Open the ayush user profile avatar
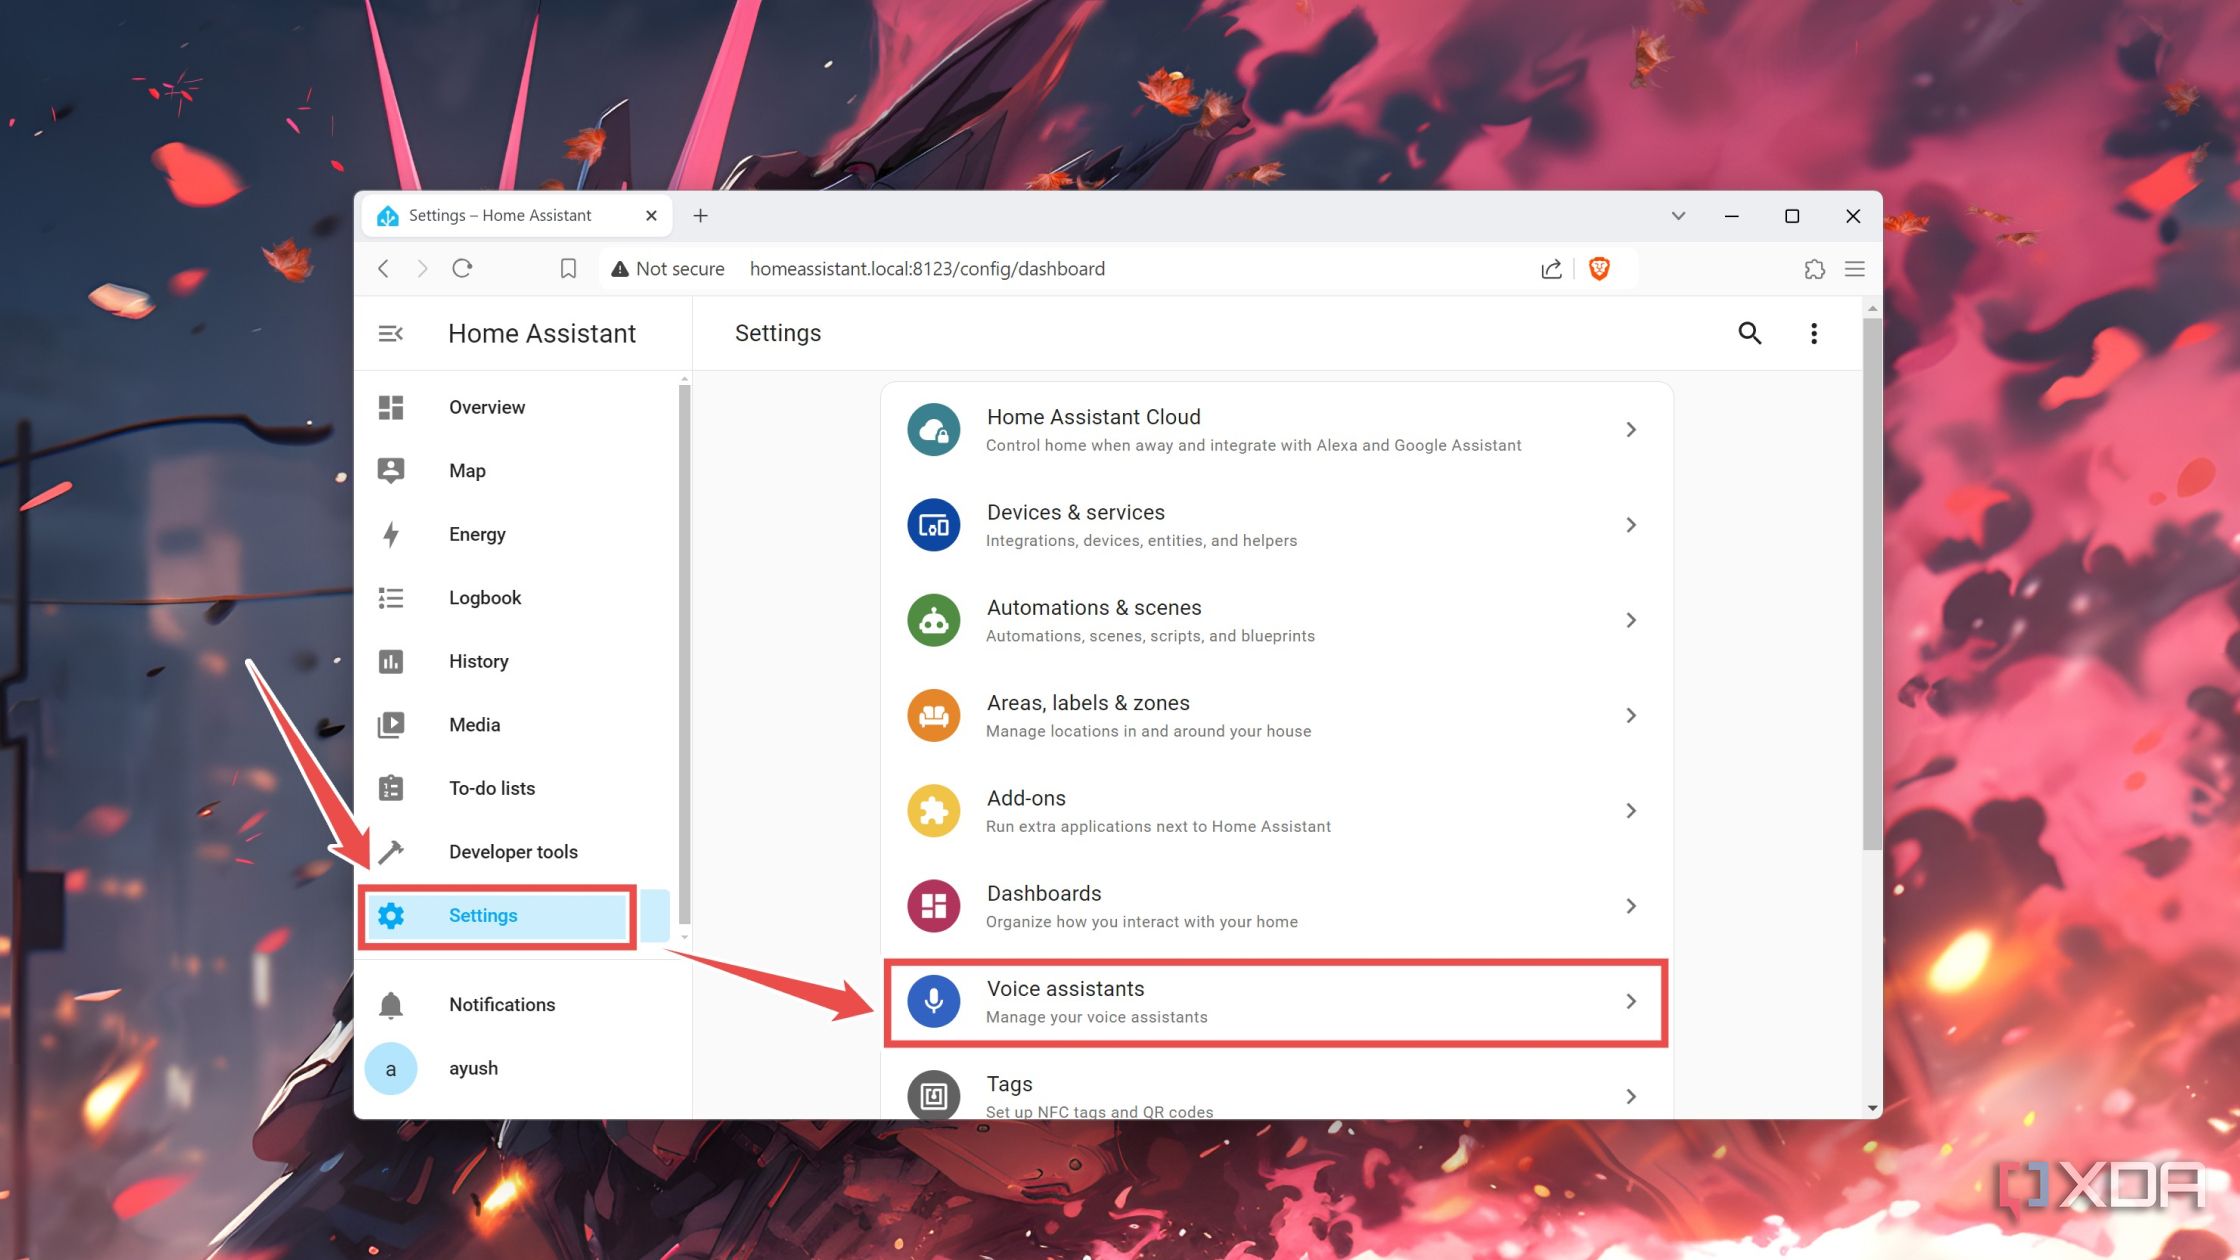Screen dimensions: 2240x1260 391,1068
